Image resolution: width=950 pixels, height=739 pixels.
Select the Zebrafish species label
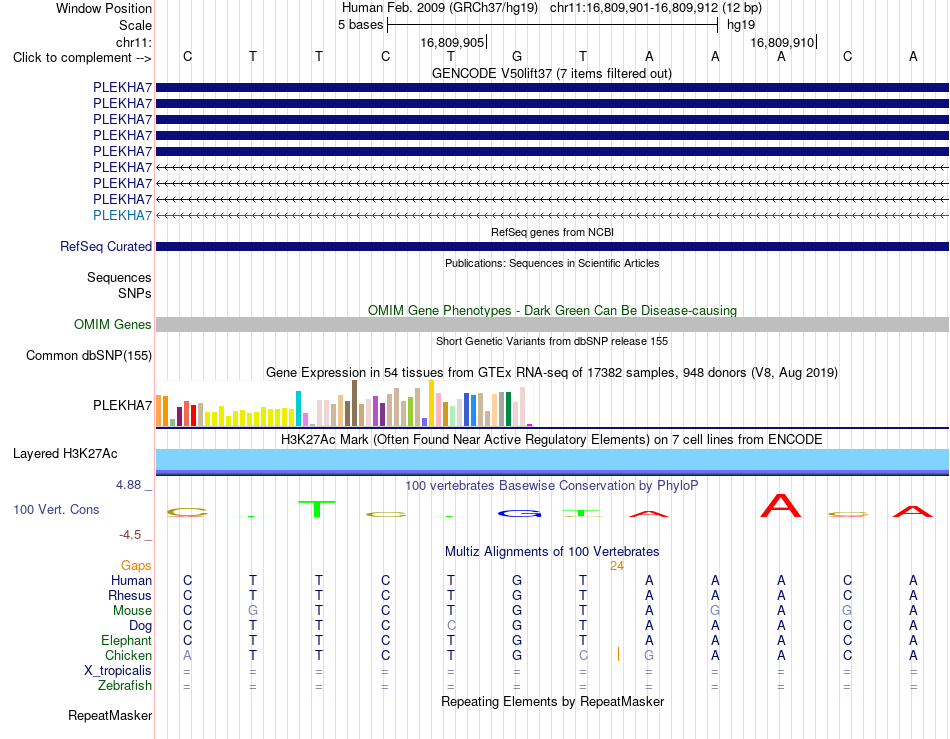[x=125, y=686]
